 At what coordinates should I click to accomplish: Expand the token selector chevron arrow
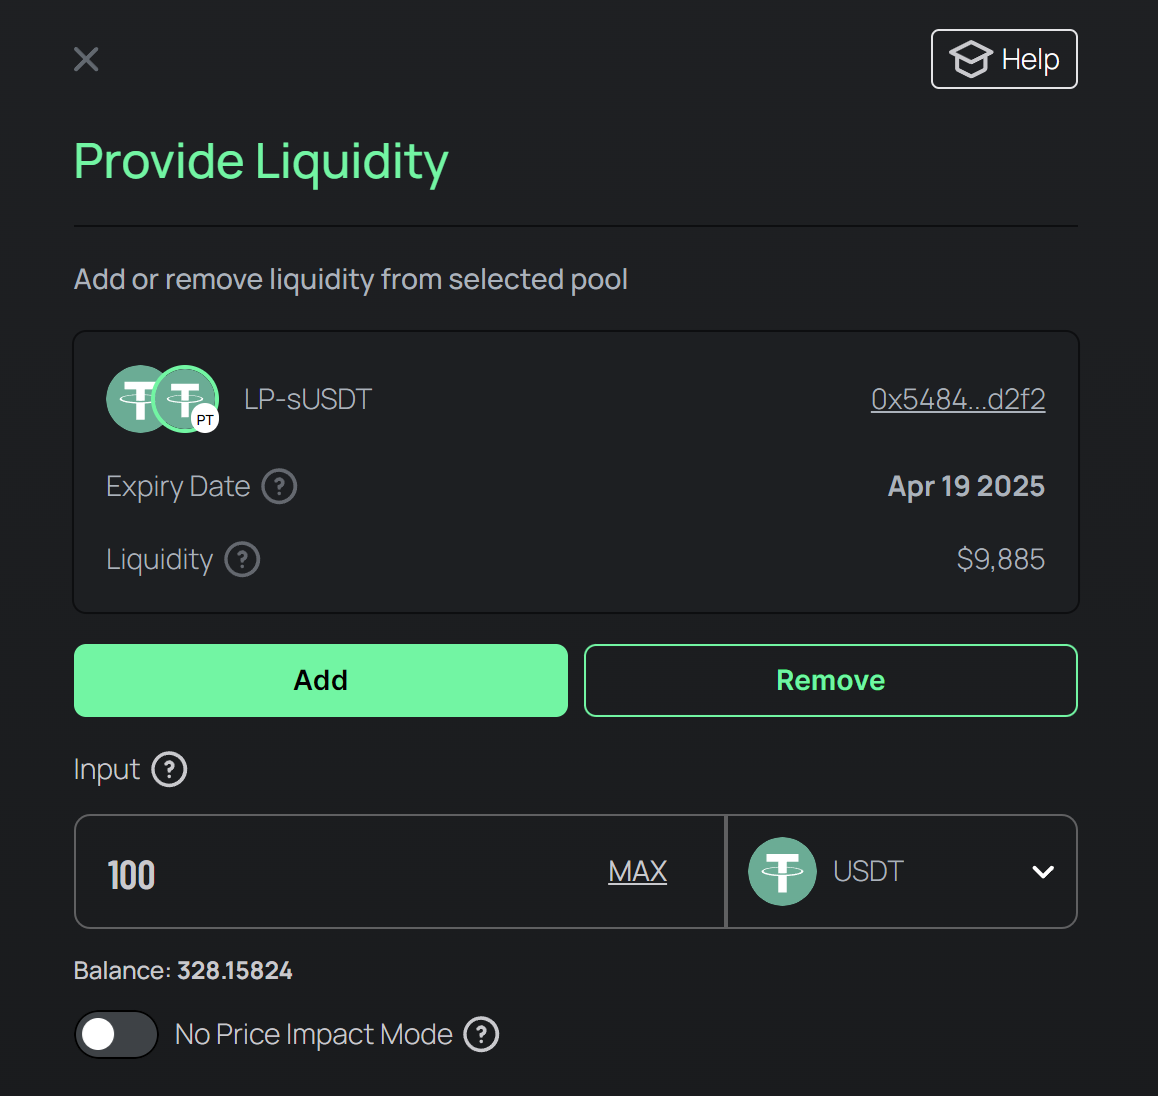[x=1042, y=872]
